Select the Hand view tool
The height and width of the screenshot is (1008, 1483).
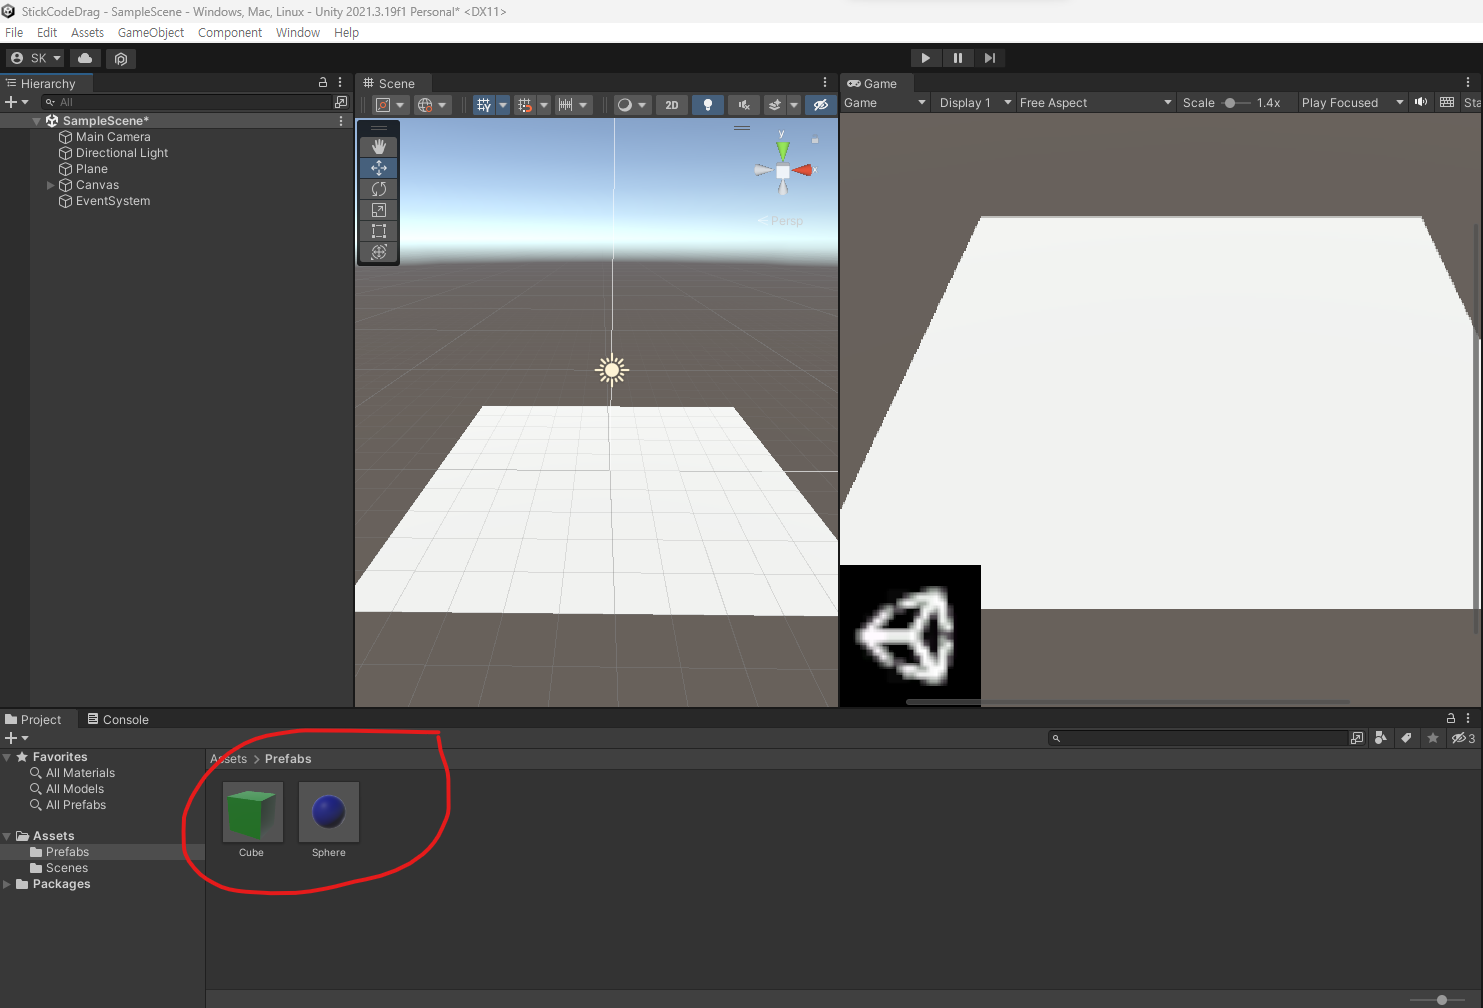pyautogui.click(x=378, y=147)
